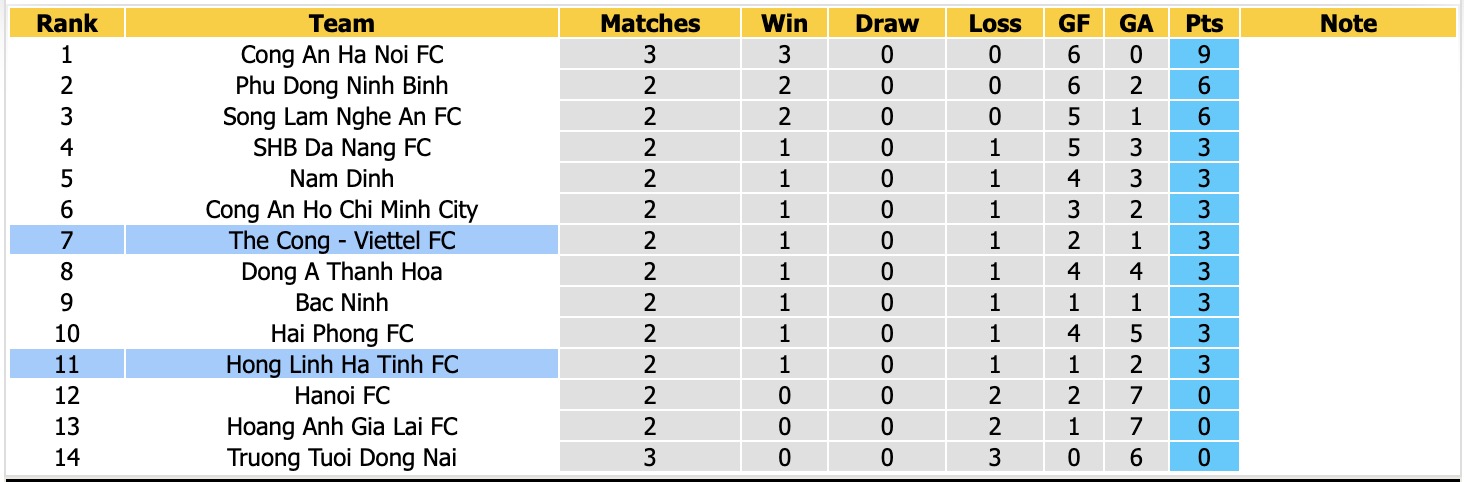
Task: Click the Hoang Anh Gia Lai FC team name
Action: pos(342,426)
